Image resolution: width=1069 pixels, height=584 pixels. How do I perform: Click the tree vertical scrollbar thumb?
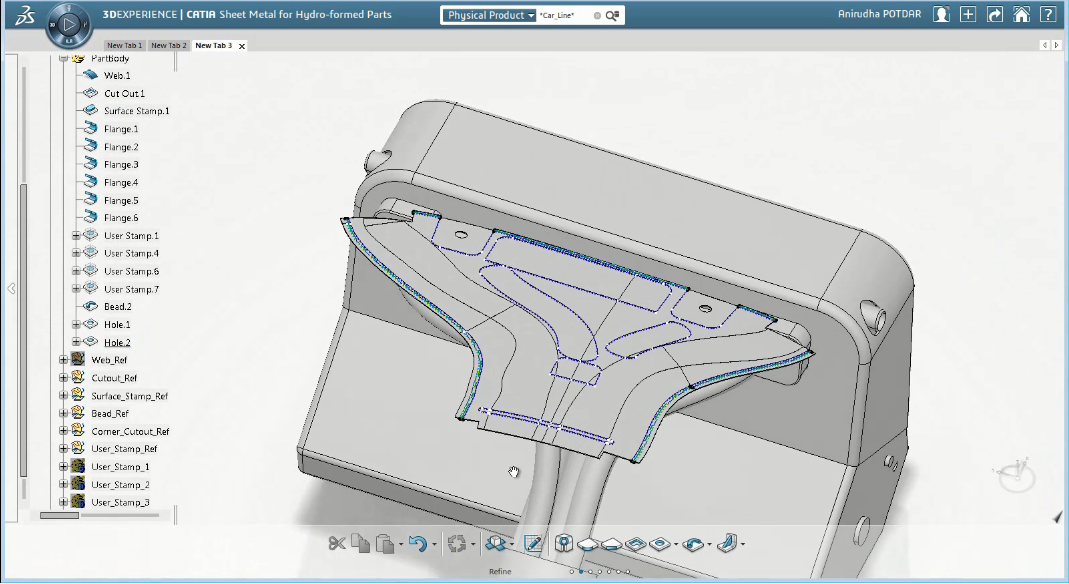(24, 330)
